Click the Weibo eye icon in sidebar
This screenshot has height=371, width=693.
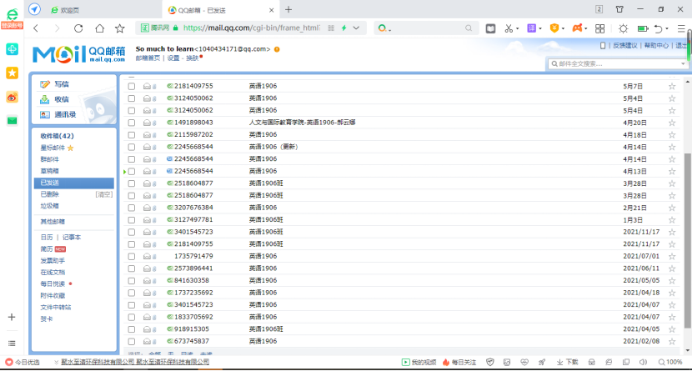(x=12, y=97)
